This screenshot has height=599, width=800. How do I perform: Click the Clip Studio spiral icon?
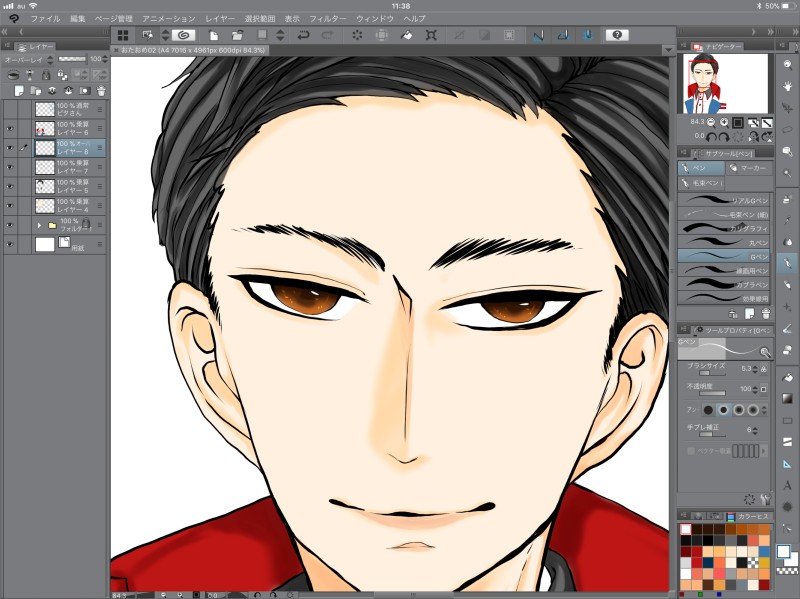point(184,35)
